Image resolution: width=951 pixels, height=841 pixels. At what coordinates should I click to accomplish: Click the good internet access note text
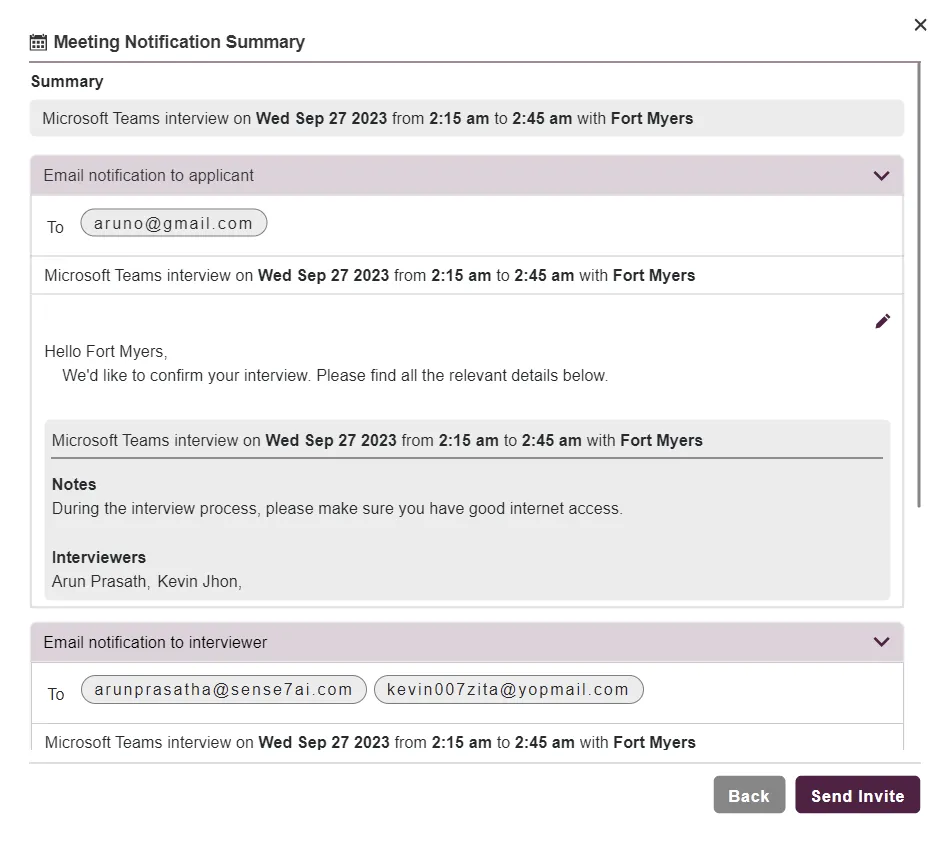tap(337, 508)
